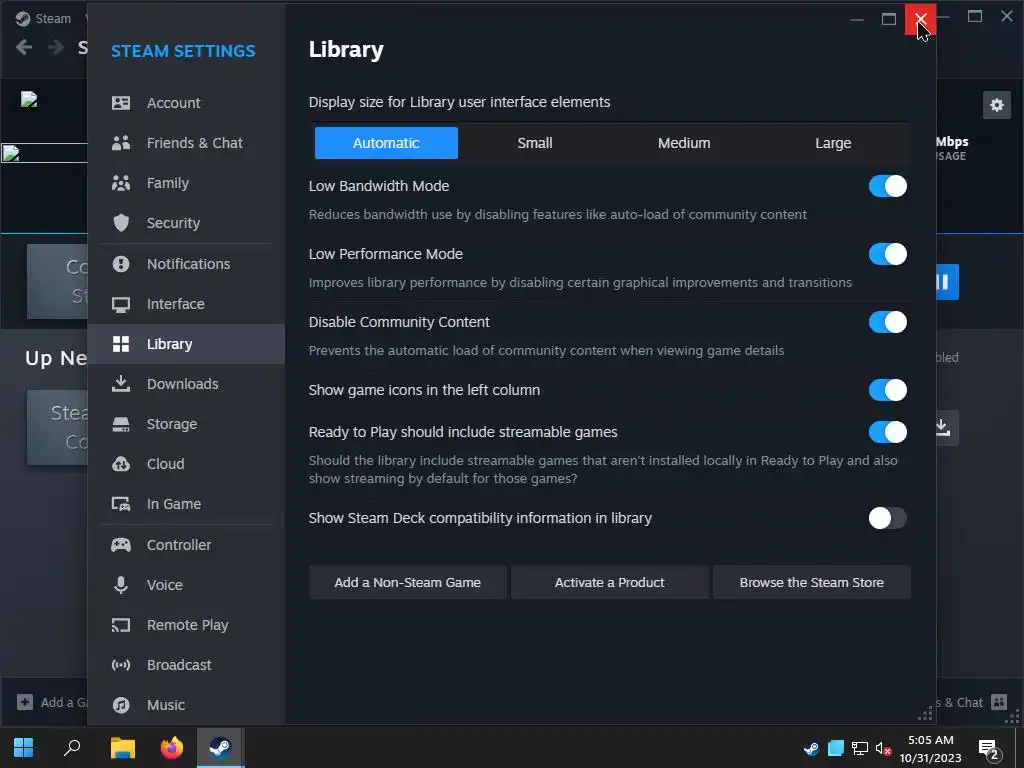
Task: Choose Medium display size
Action: (x=684, y=143)
